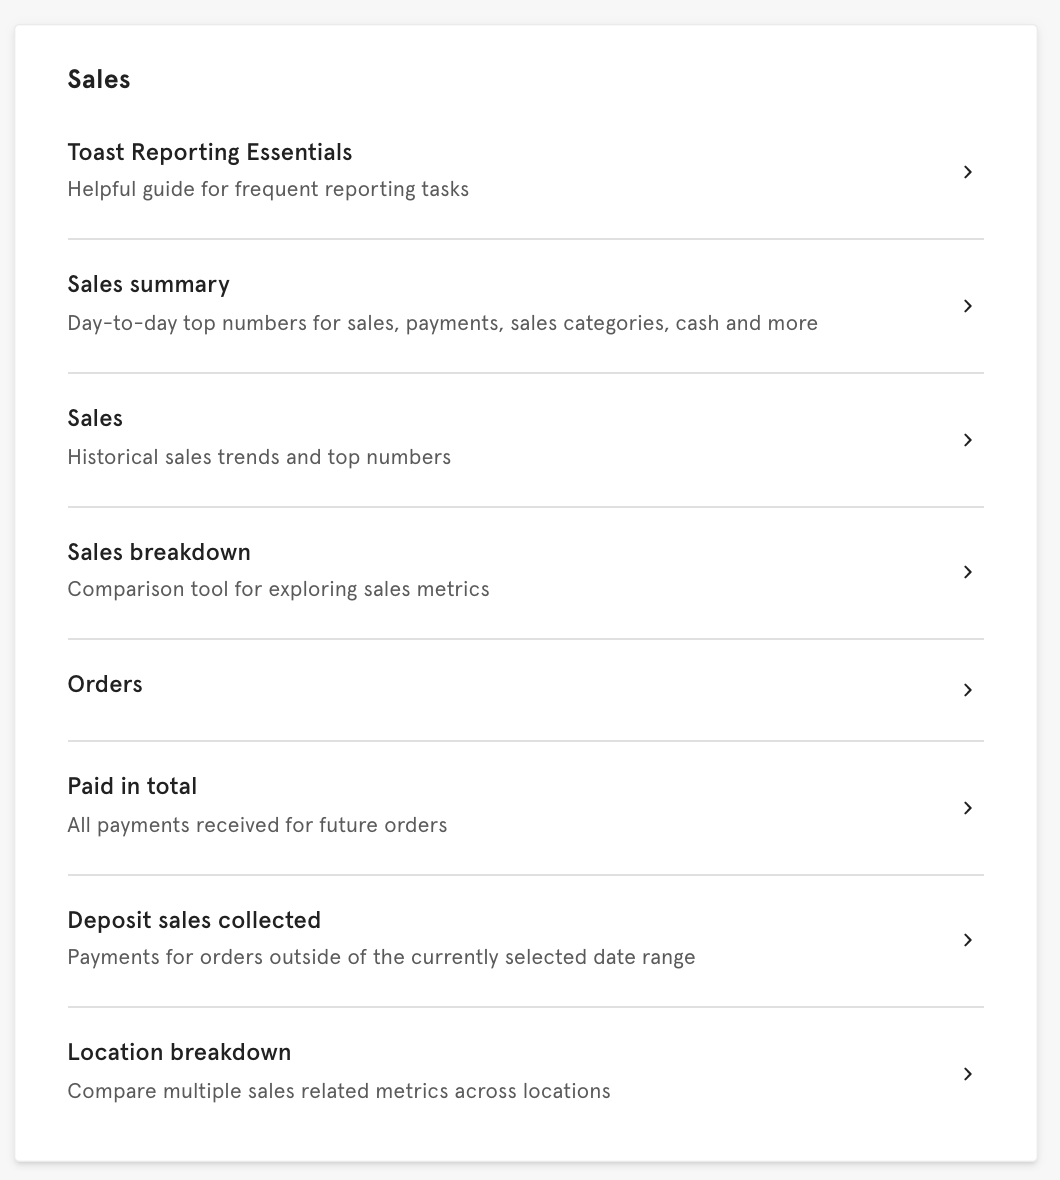Image resolution: width=1060 pixels, height=1180 pixels.
Task: Expand Sales summary using the chevron arrow
Action: [x=967, y=307]
